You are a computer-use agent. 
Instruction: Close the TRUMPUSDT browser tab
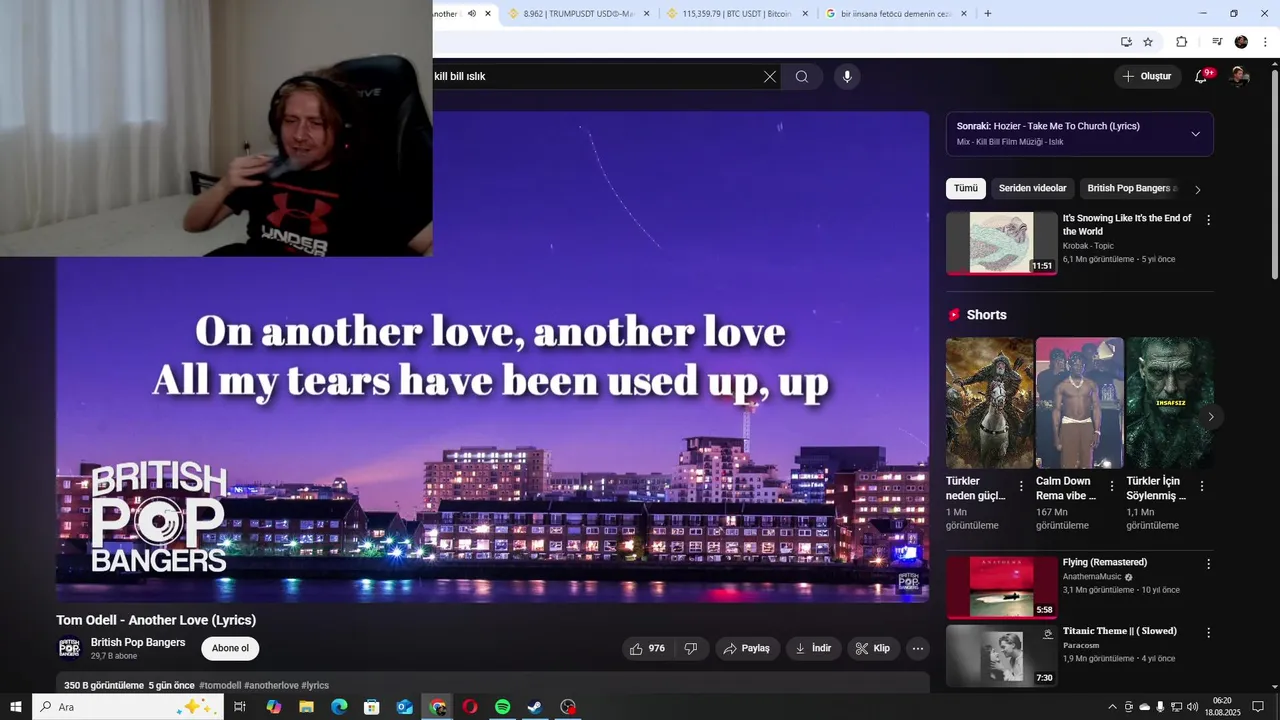tap(646, 14)
